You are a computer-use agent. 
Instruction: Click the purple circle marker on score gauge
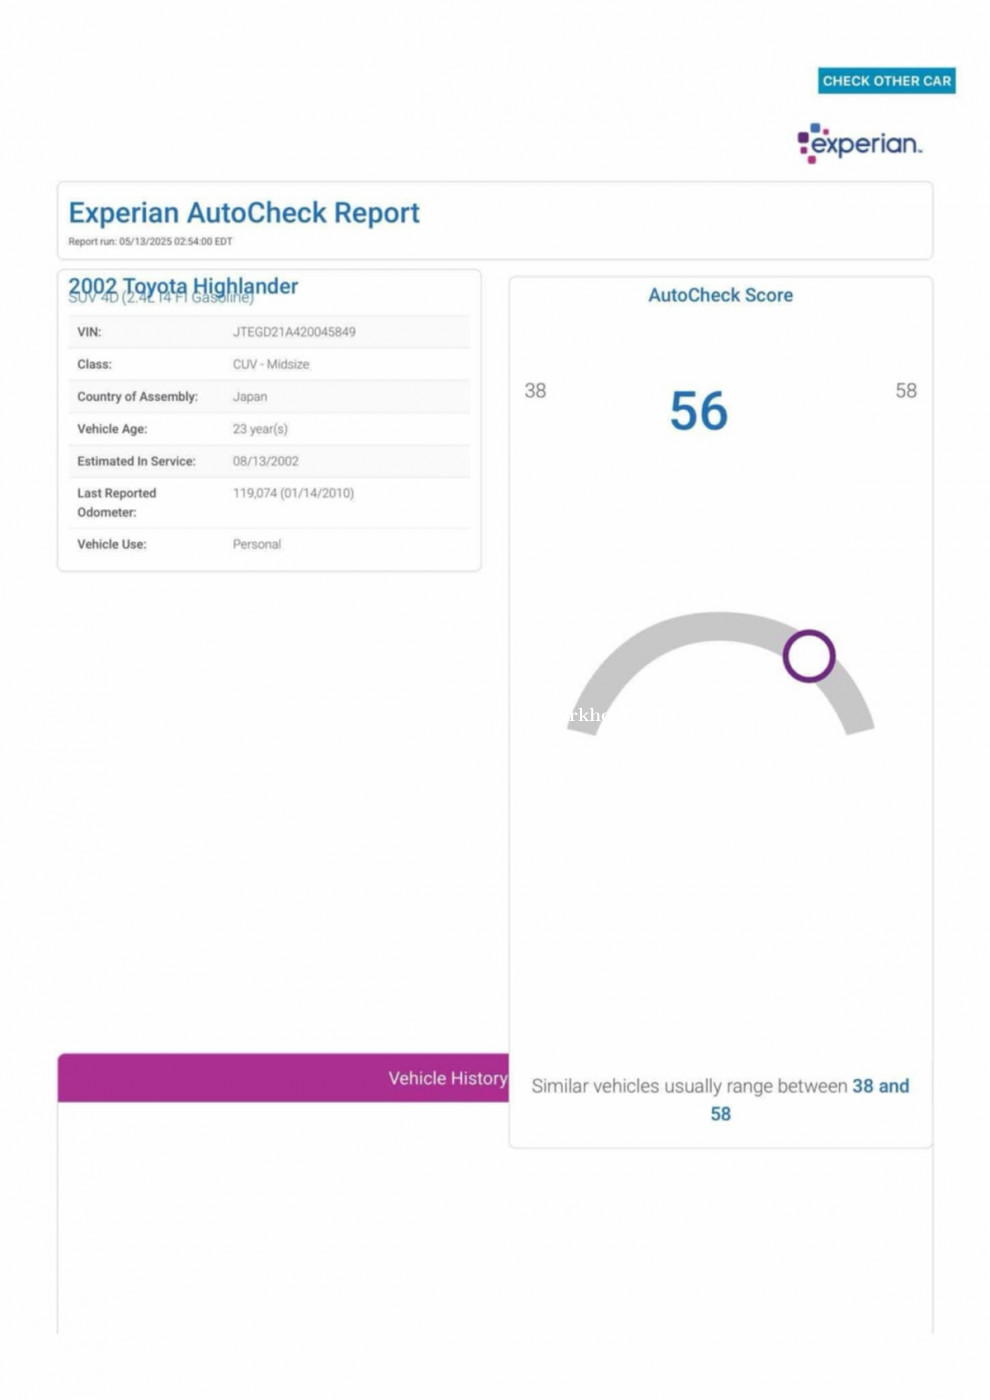[808, 656]
